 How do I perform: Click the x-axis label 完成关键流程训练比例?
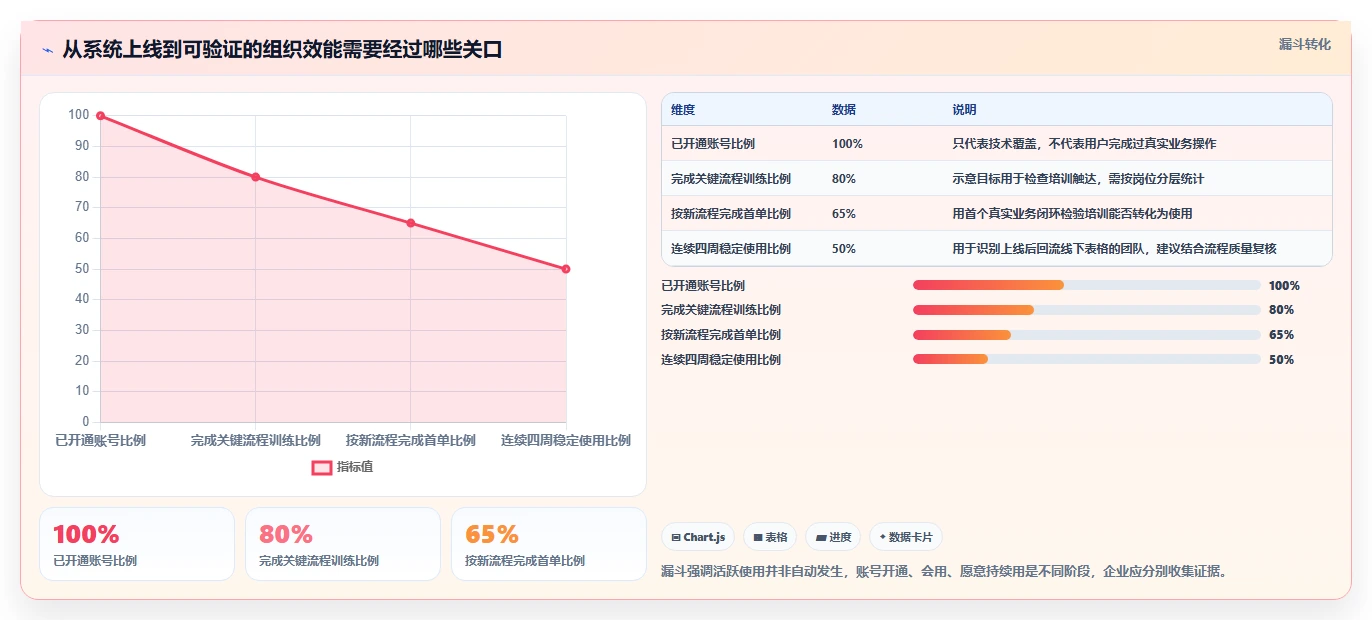pyautogui.click(x=255, y=440)
